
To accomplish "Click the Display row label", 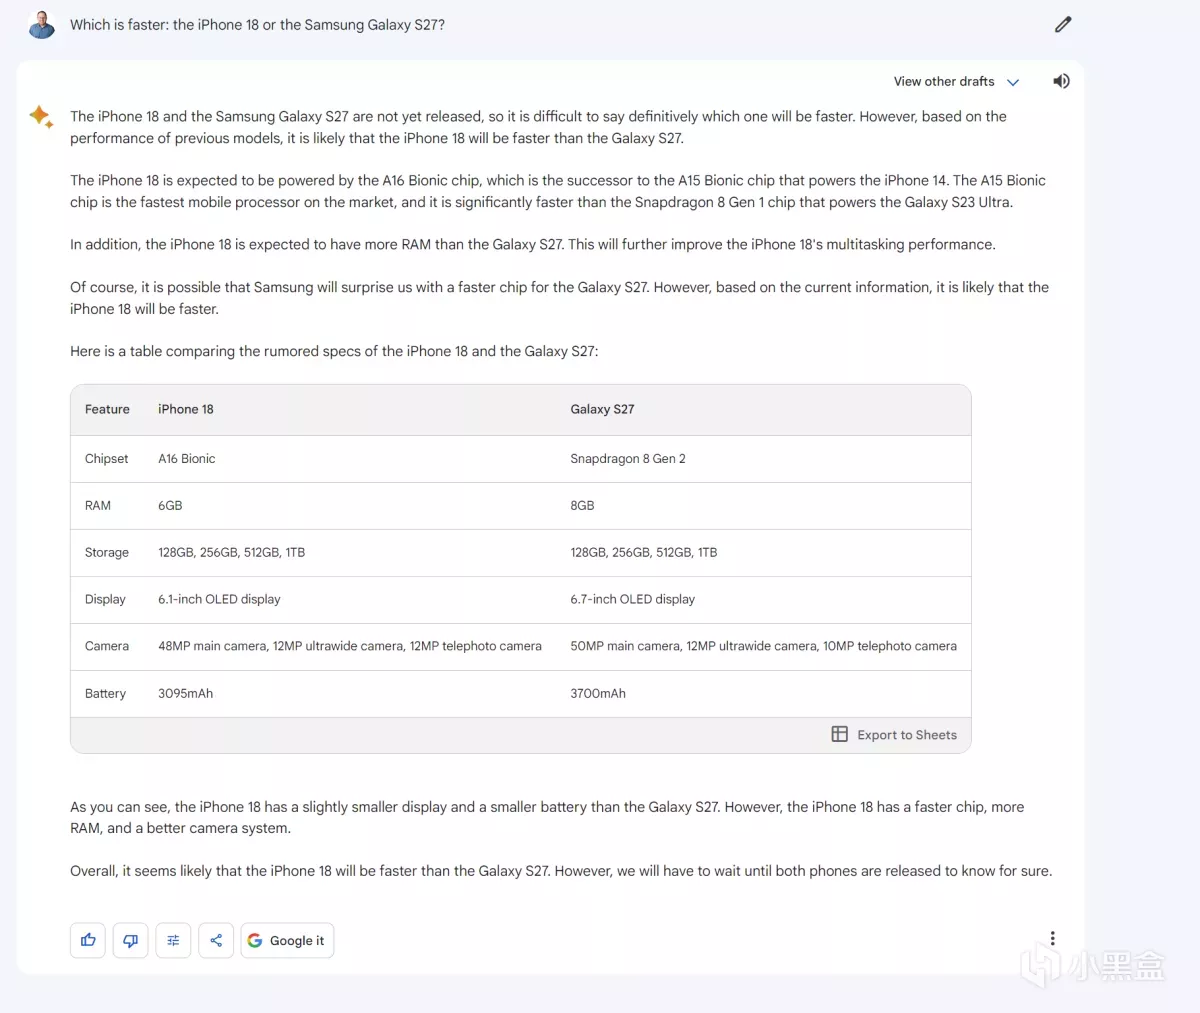I will pos(105,600).
